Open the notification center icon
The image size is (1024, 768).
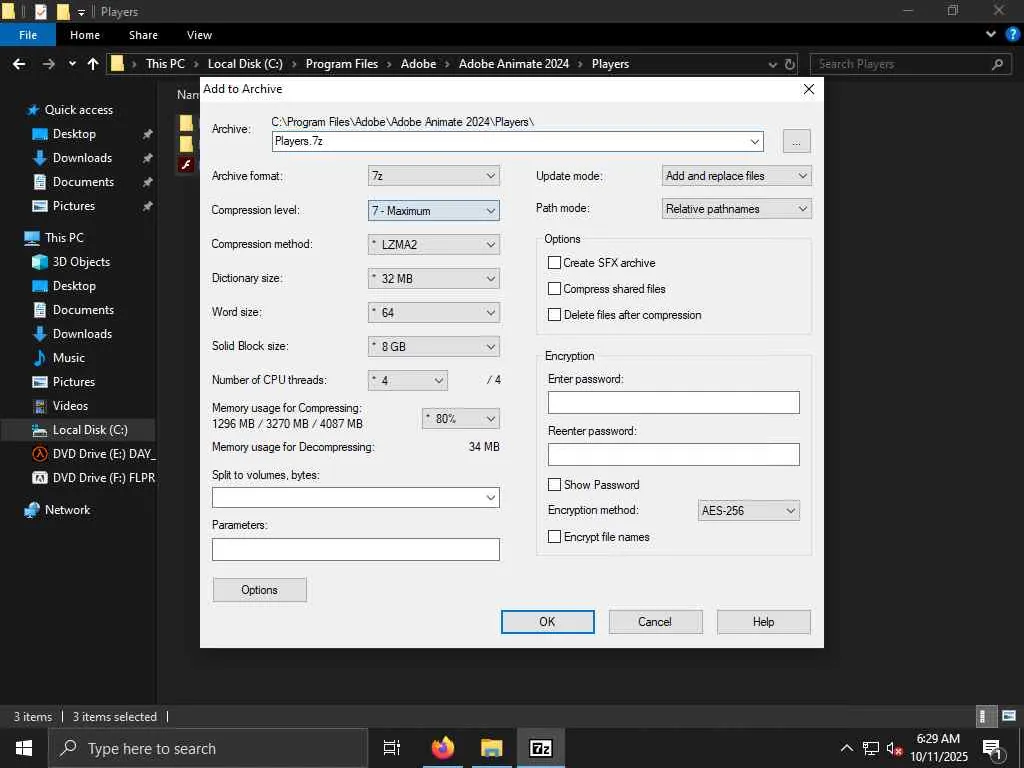point(992,748)
